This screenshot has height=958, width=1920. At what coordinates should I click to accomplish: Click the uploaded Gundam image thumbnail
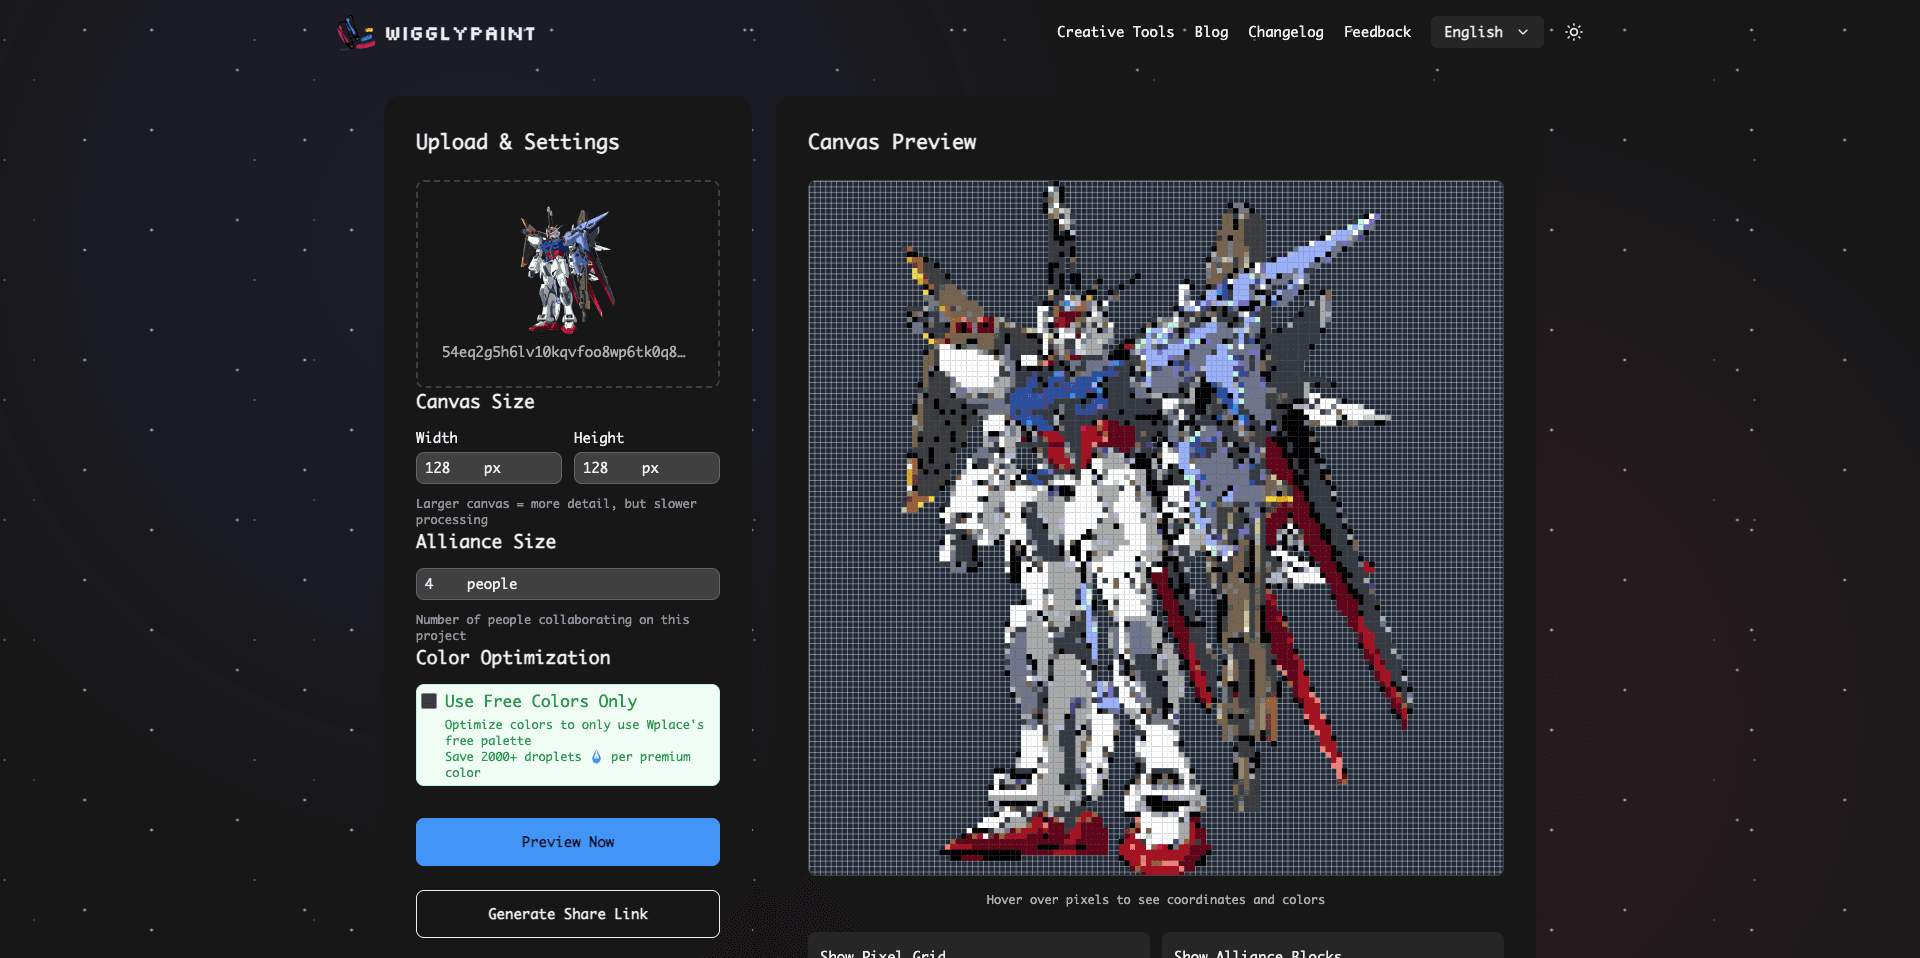[x=567, y=270]
